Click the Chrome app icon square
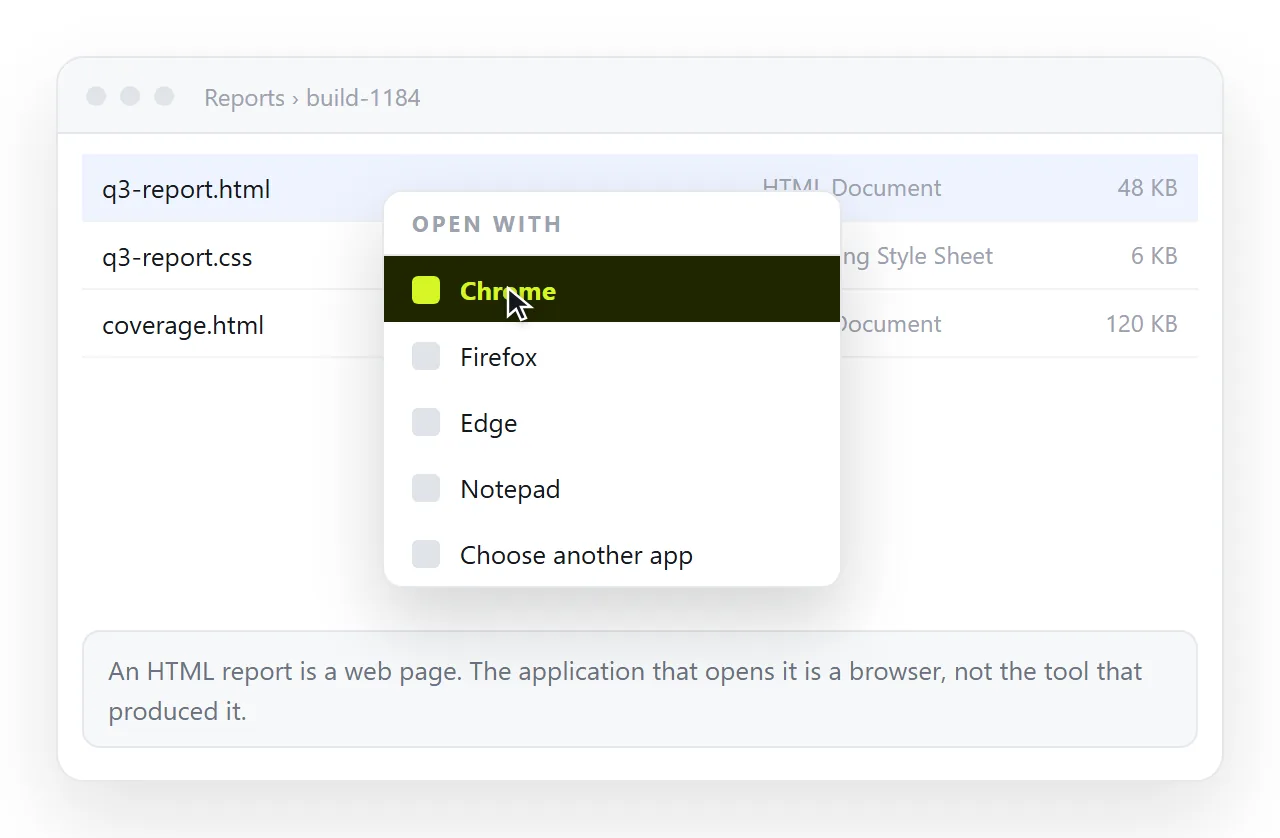 pyautogui.click(x=426, y=290)
